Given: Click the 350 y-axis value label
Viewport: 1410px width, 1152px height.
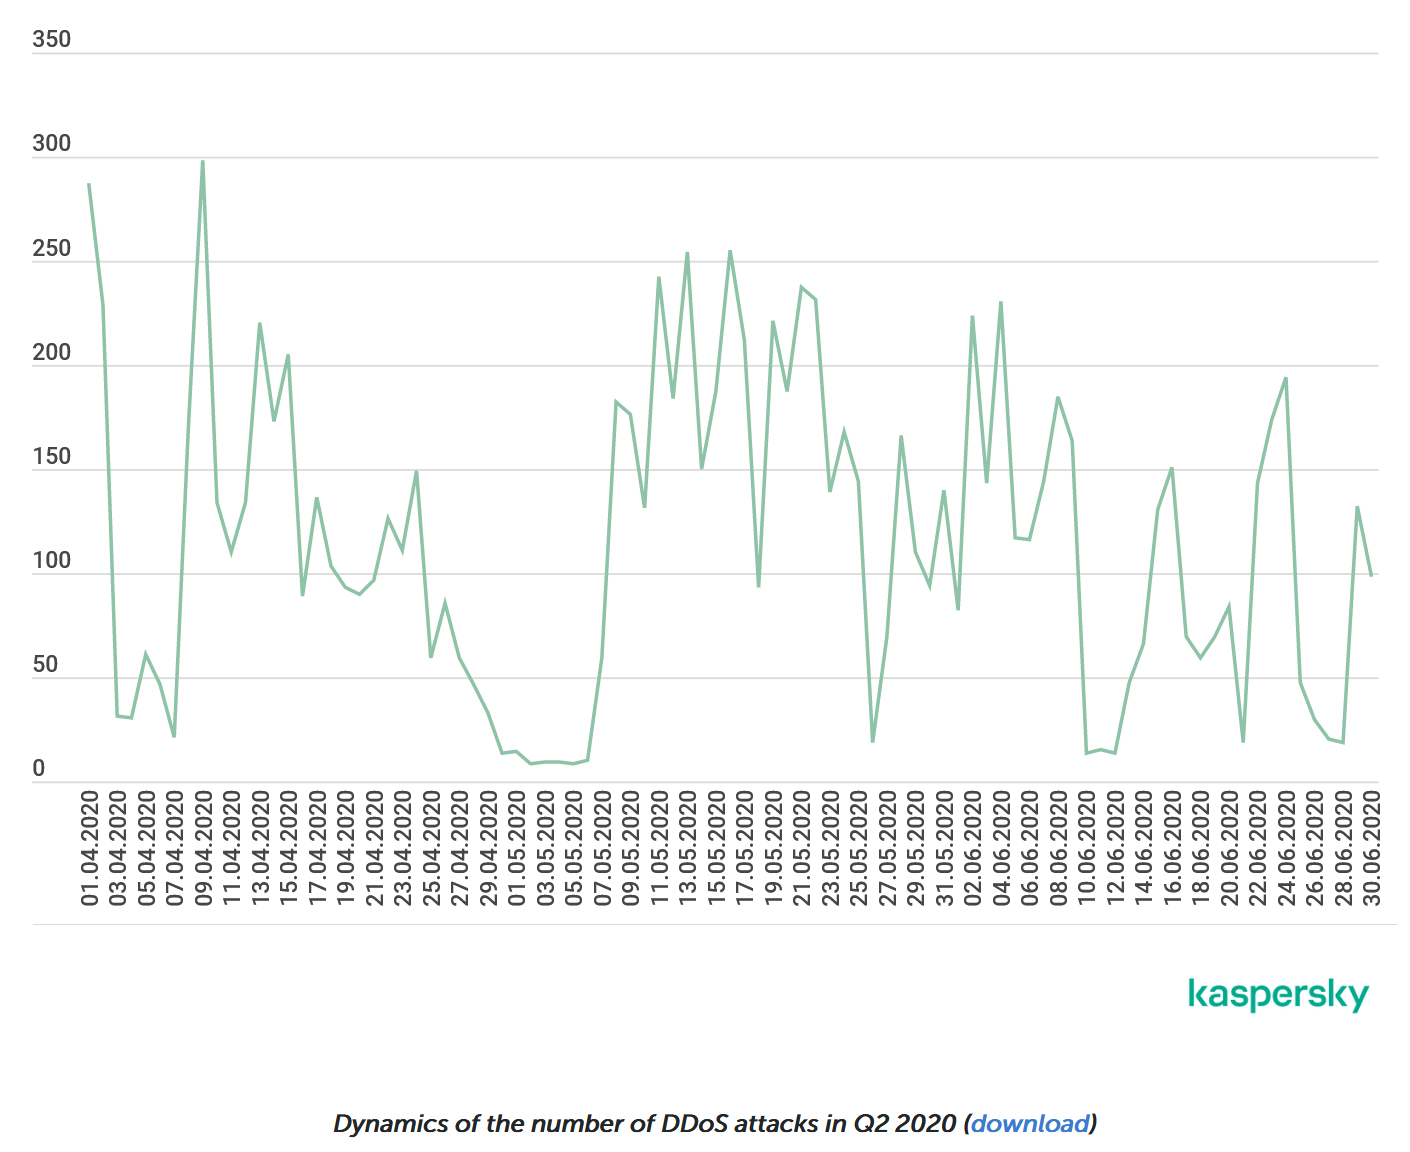Looking at the screenshot, I should [x=51, y=39].
